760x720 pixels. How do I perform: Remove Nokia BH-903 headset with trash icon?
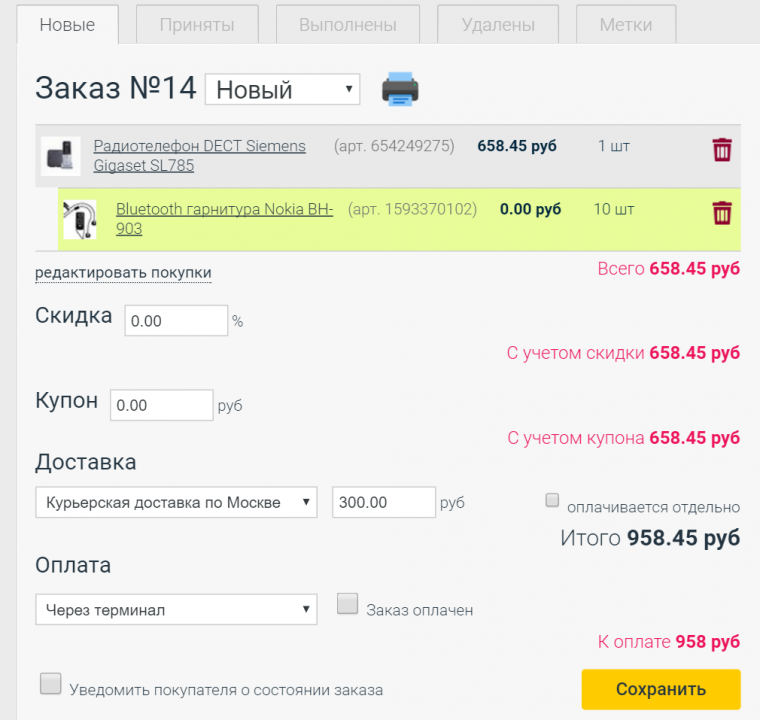coord(722,213)
